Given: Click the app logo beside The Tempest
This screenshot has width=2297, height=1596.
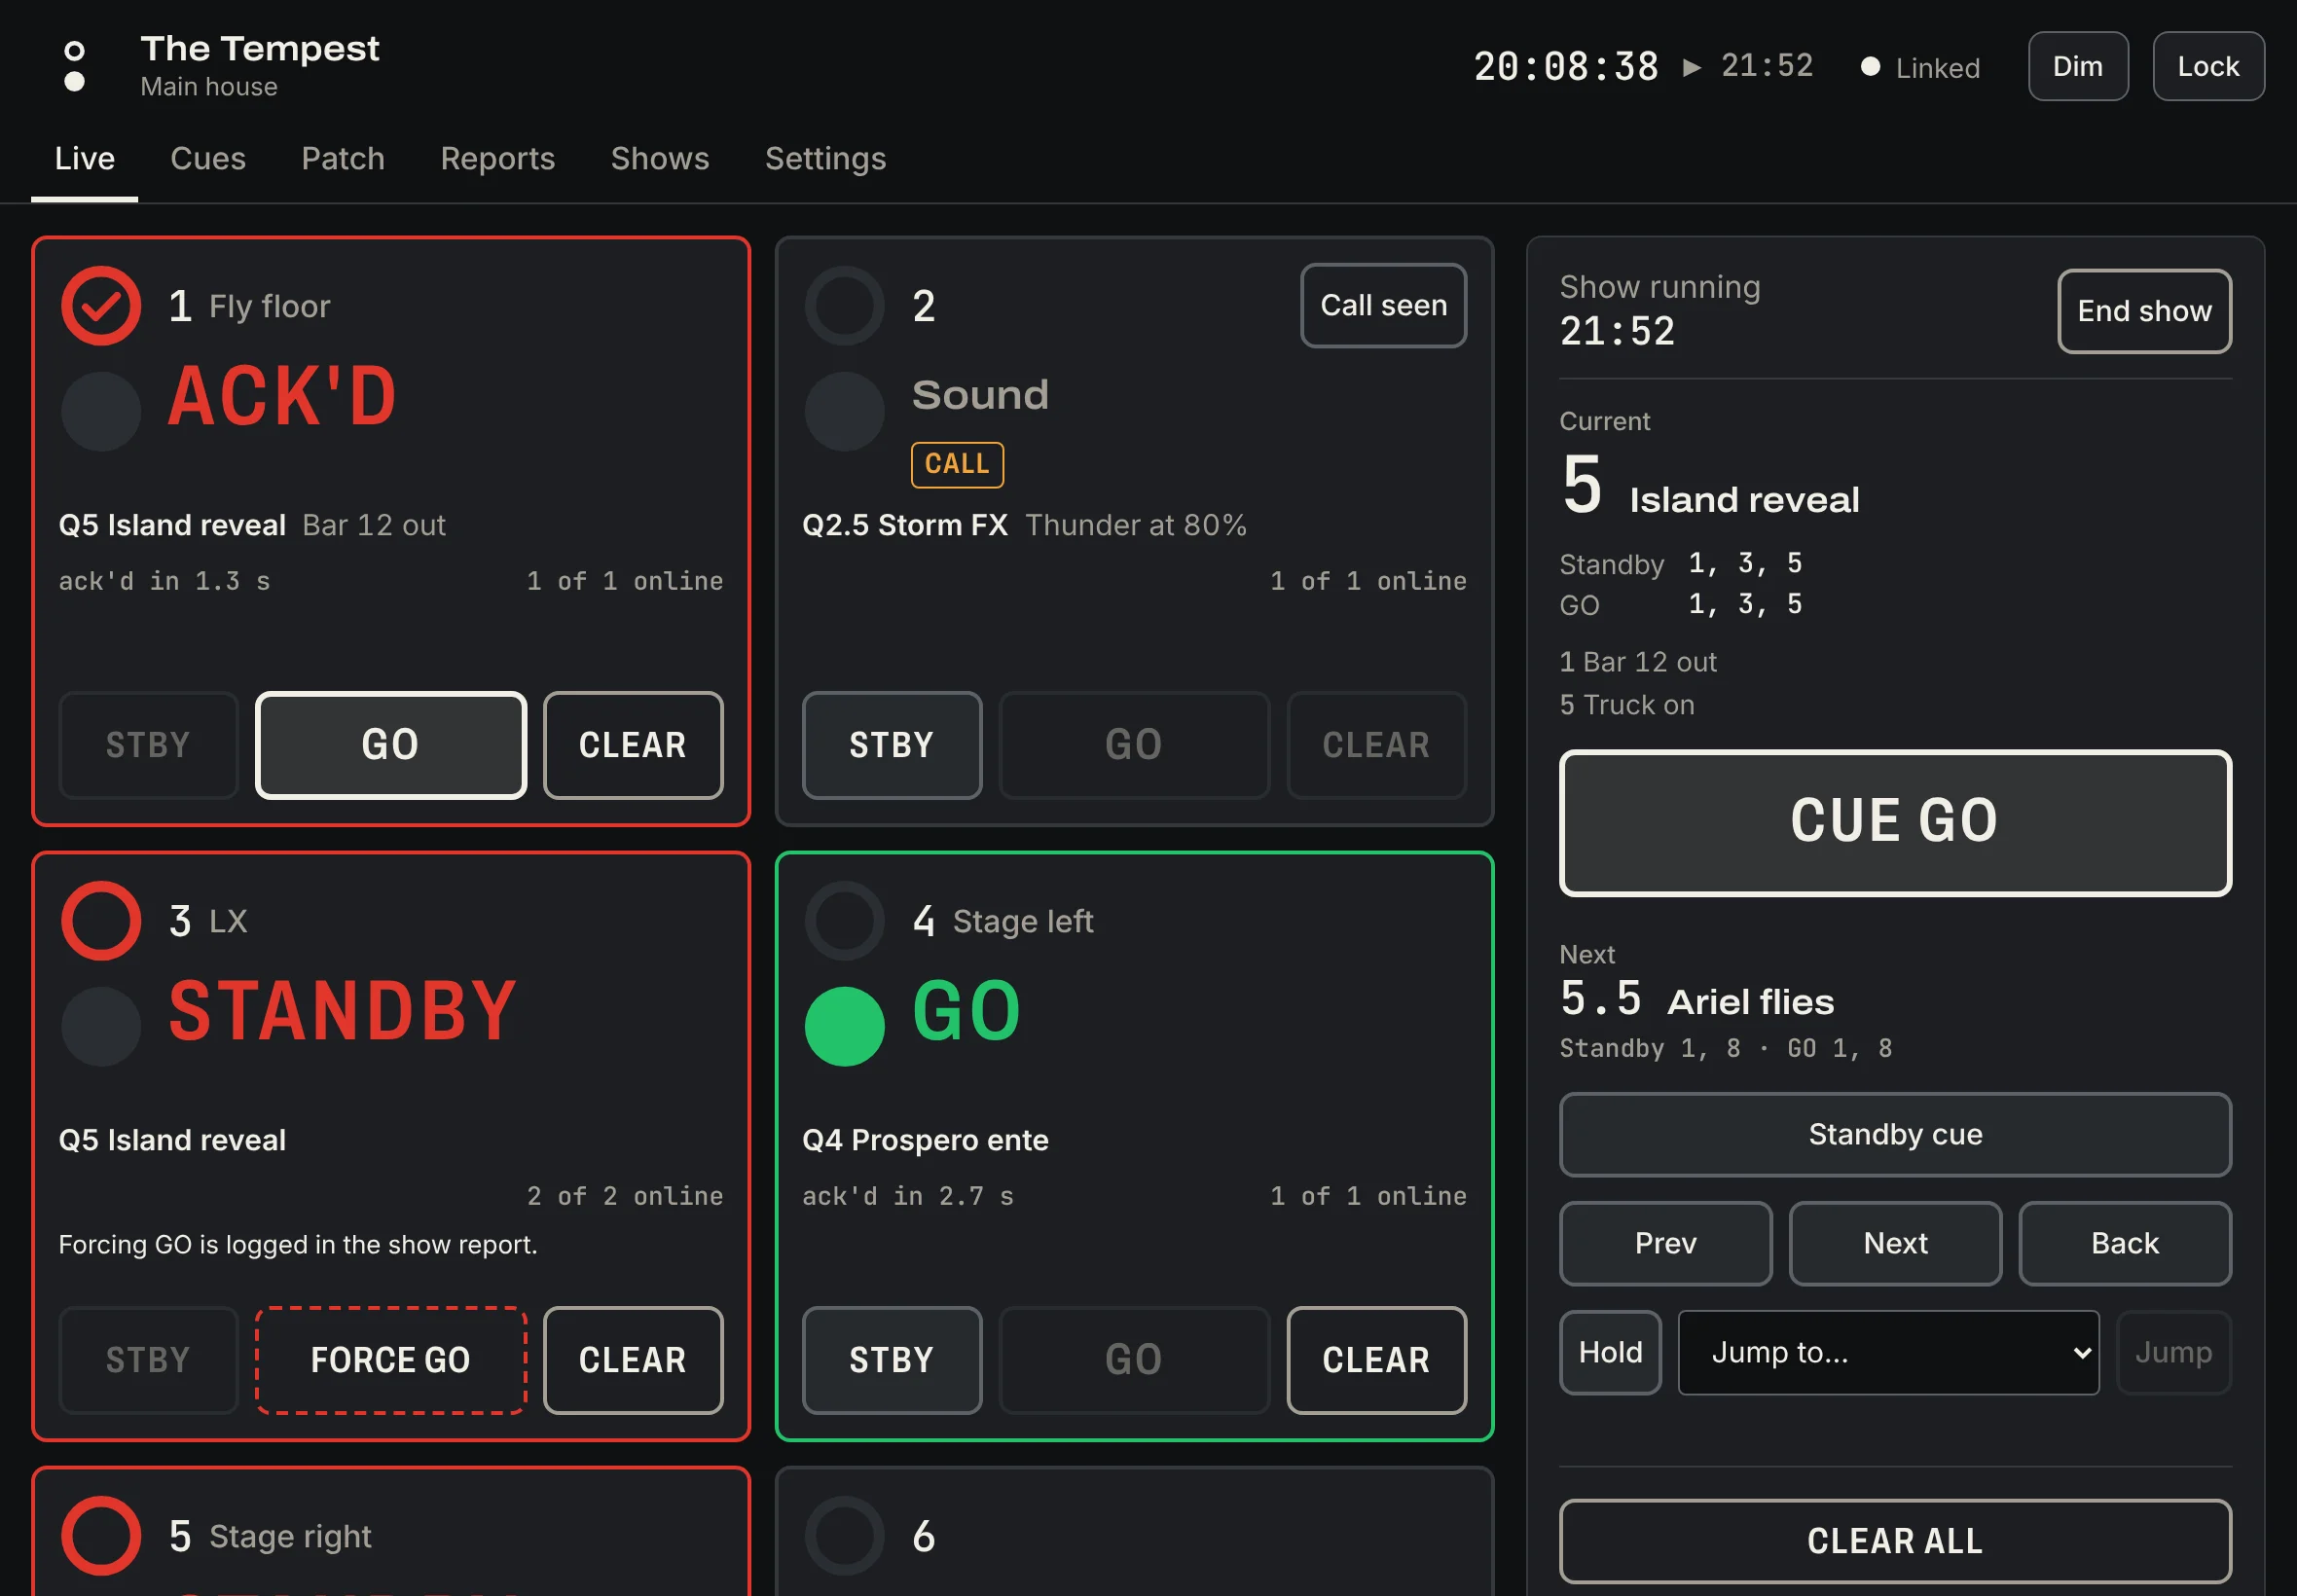Looking at the screenshot, I should tap(74, 66).
